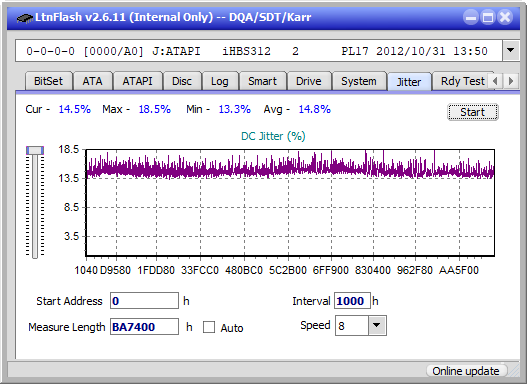The width and height of the screenshot is (527, 384).
Task: Open the ATAPI tab
Action: [137, 81]
